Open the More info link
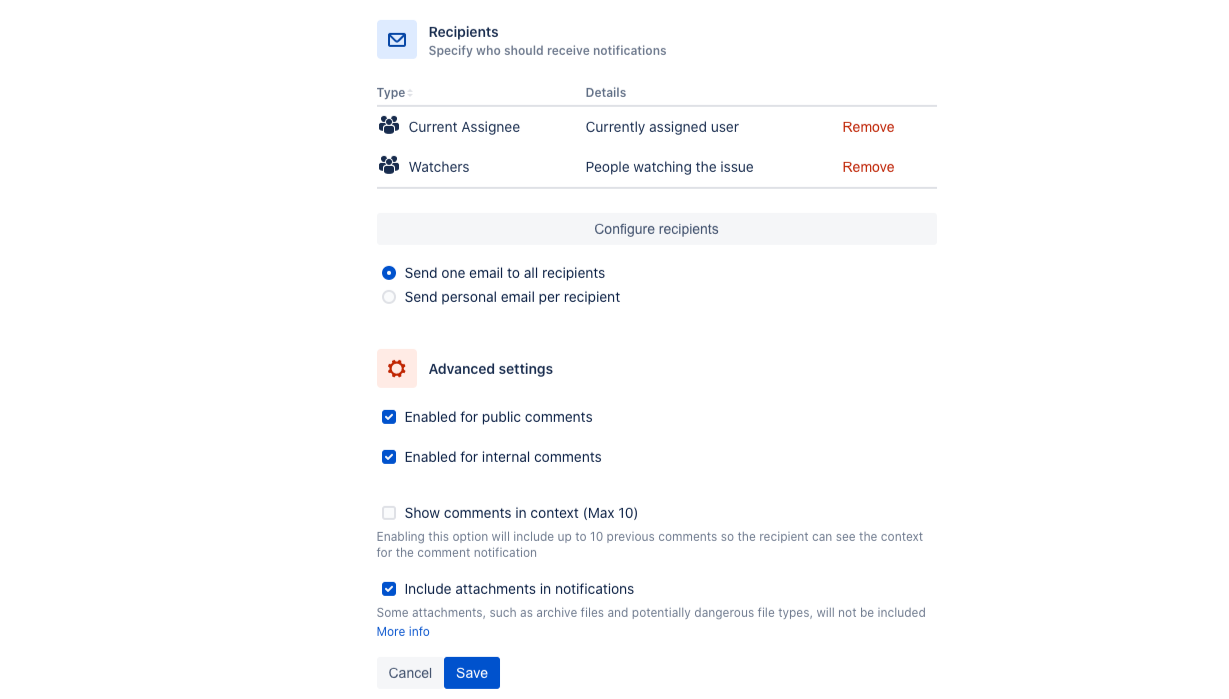 click(x=403, y=632)
